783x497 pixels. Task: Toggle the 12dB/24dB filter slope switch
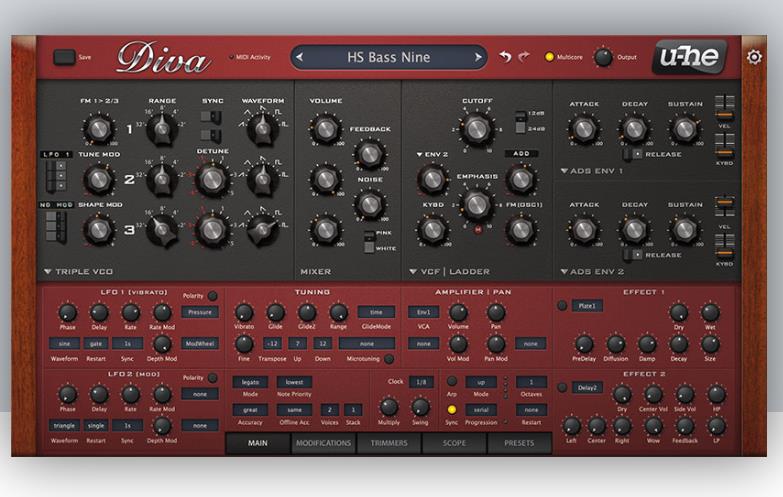pyautogui.click(x=521, y=122)
